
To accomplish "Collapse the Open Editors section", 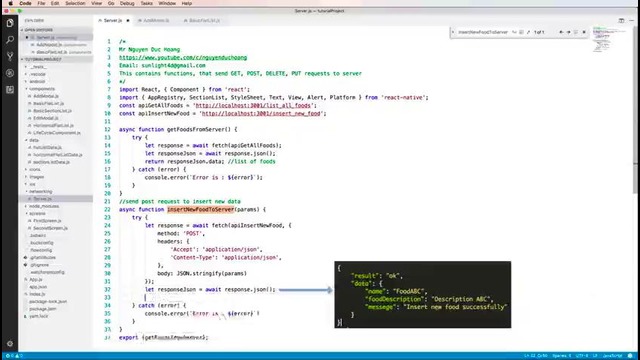I will pyautogui.click(x=56, y=30).
